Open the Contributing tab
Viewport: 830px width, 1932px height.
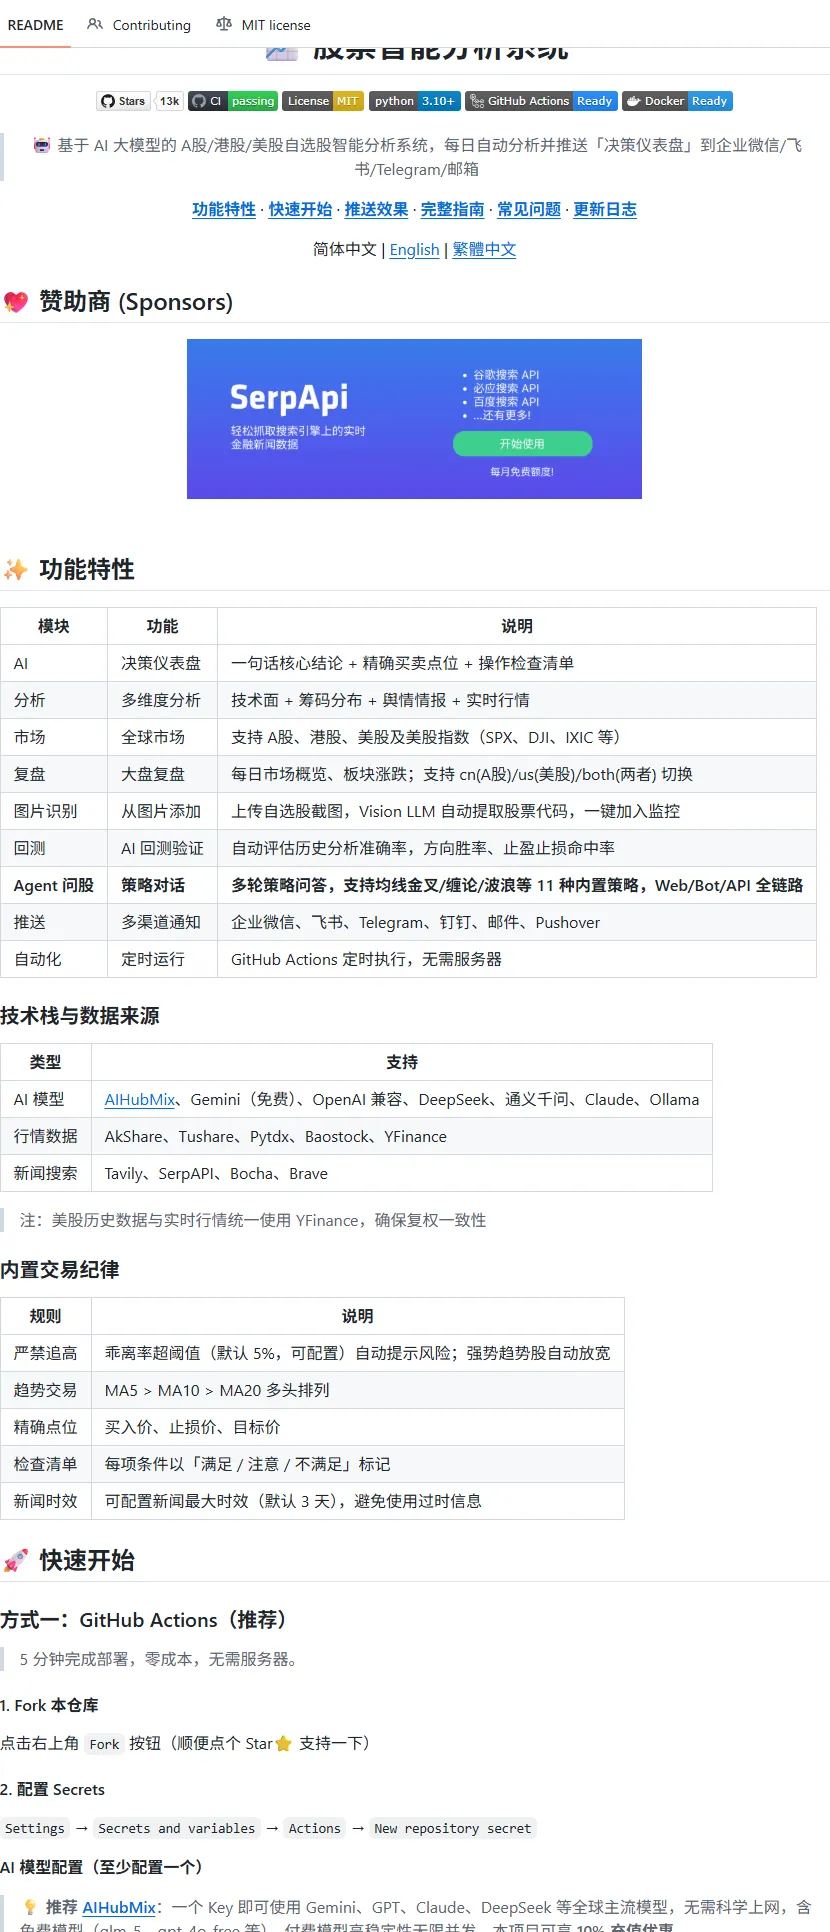click(x=139, y=25)
